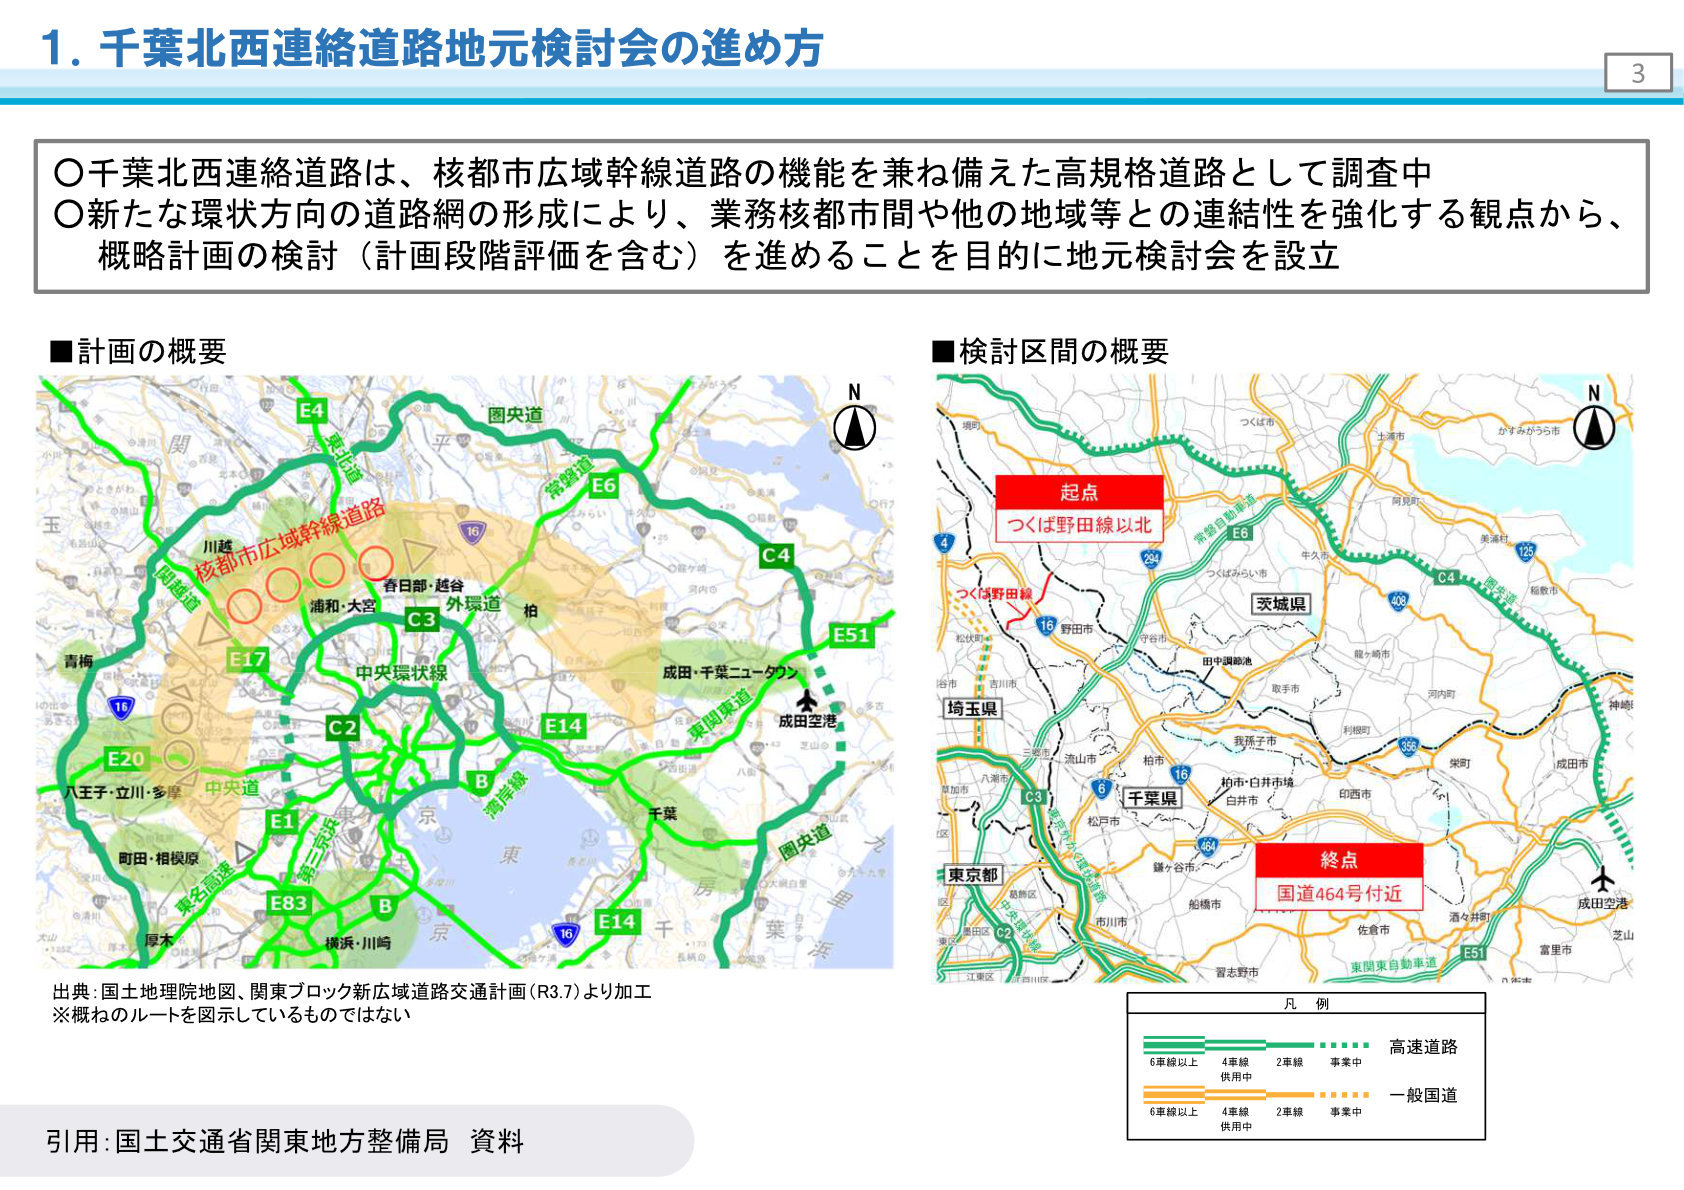Select the E51 marker on right map
This screenshot has height=1190, width=1684.
[x=1473, y=953]
